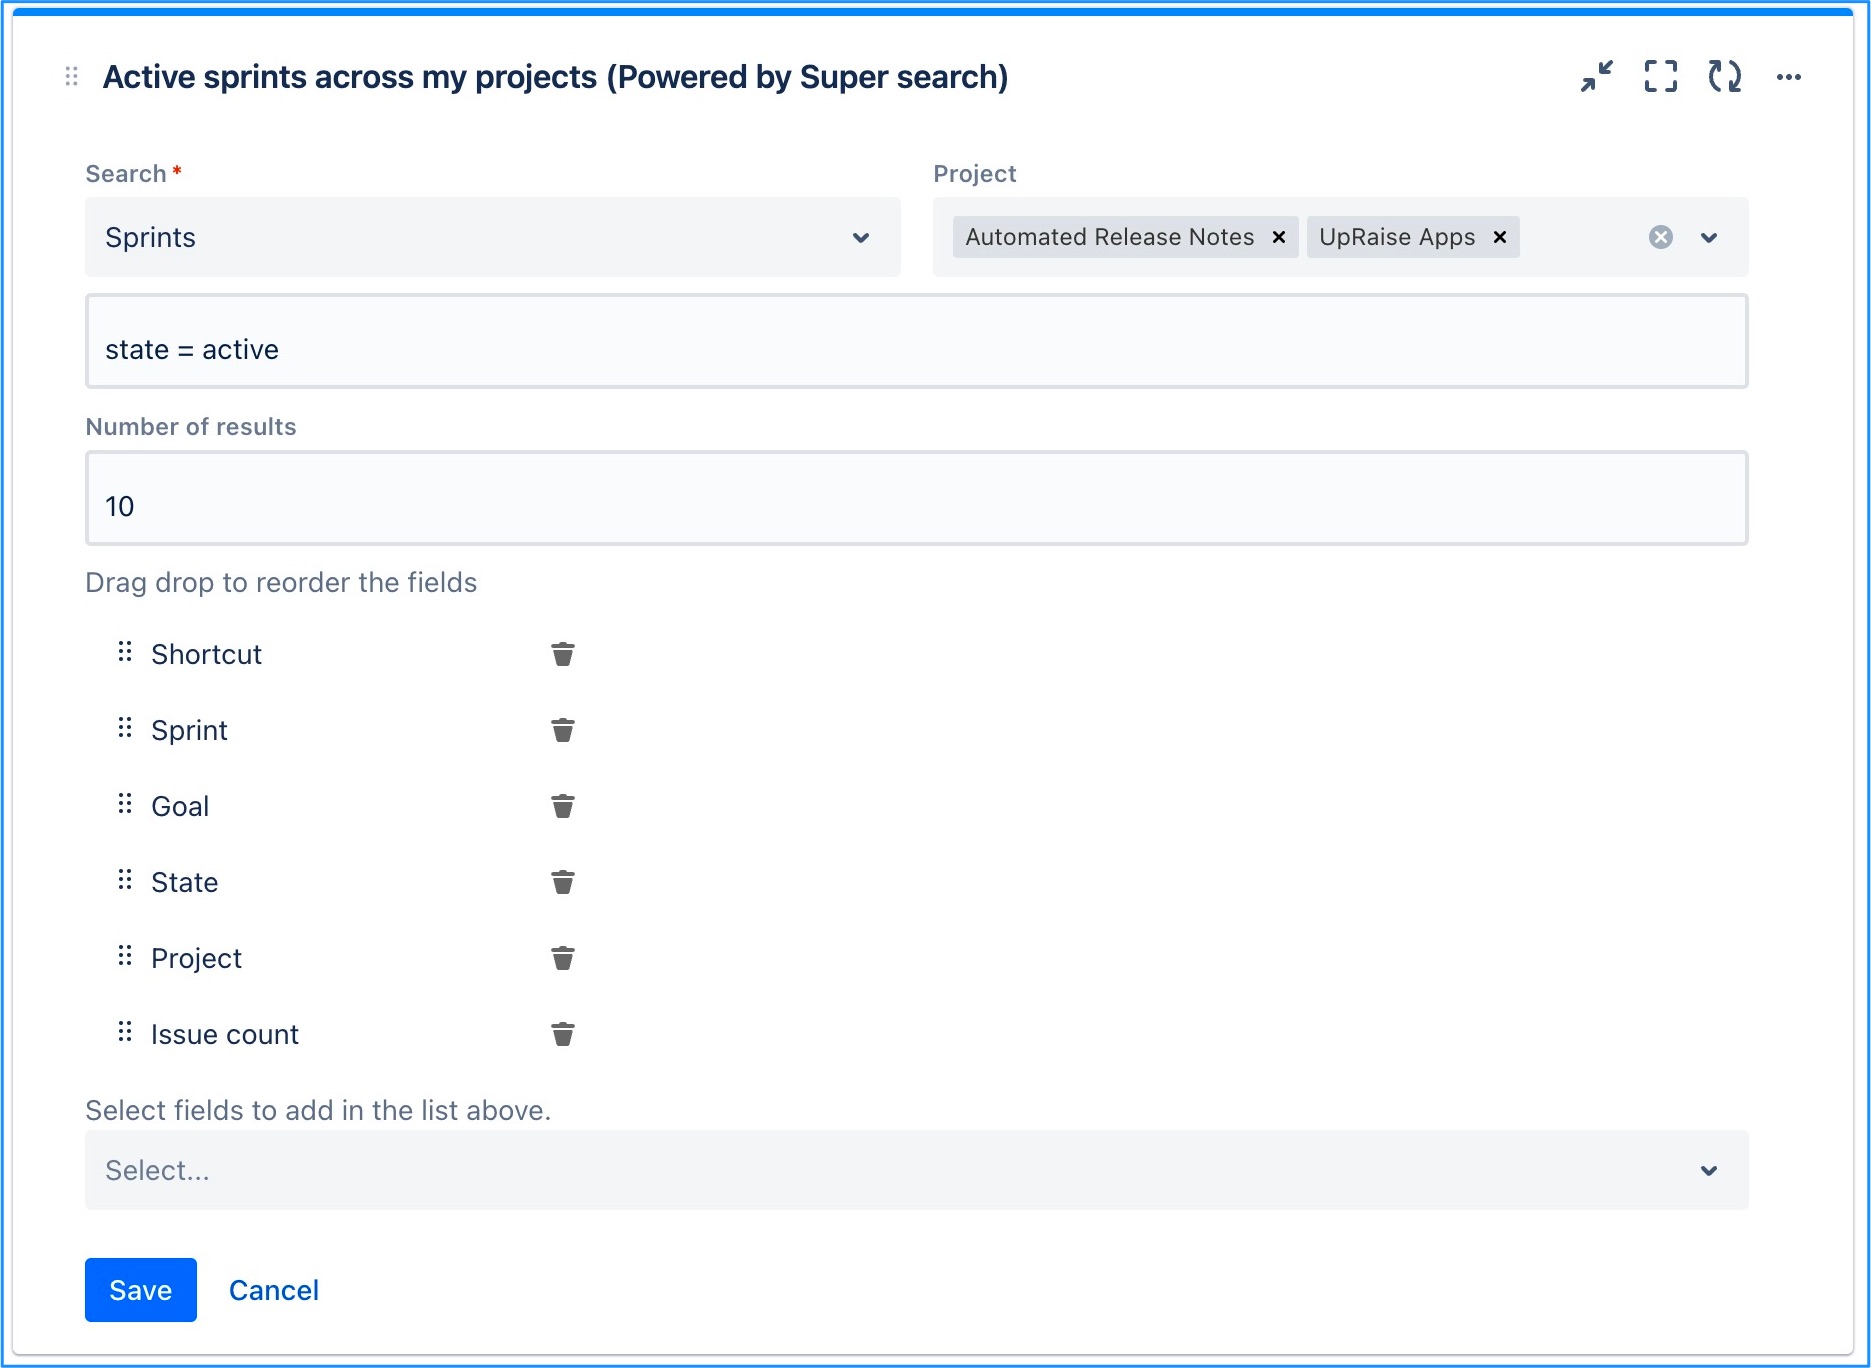Remove the Sprint field using its trash icon
This screenshot has width=1871, height=1368.
[x=563, y=730]
